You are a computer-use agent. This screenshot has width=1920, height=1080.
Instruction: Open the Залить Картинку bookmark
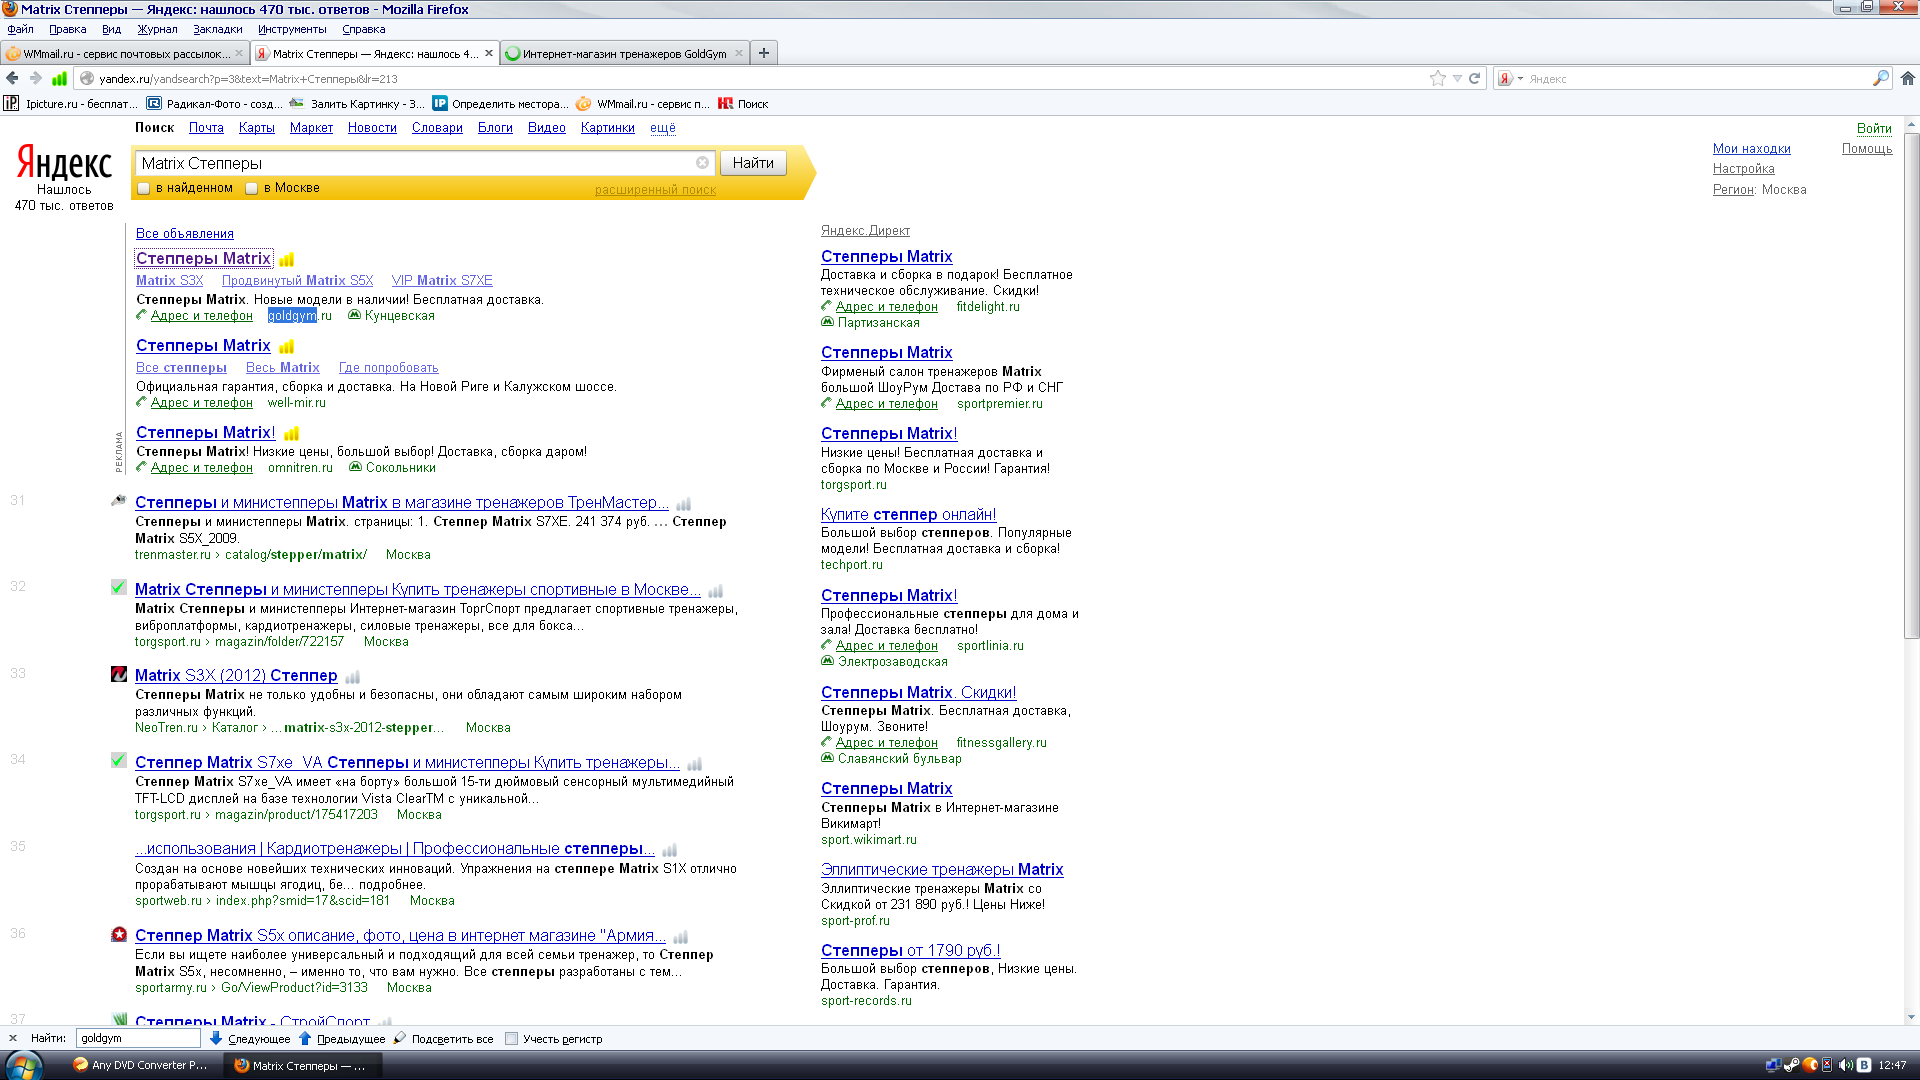pos(357,103)
